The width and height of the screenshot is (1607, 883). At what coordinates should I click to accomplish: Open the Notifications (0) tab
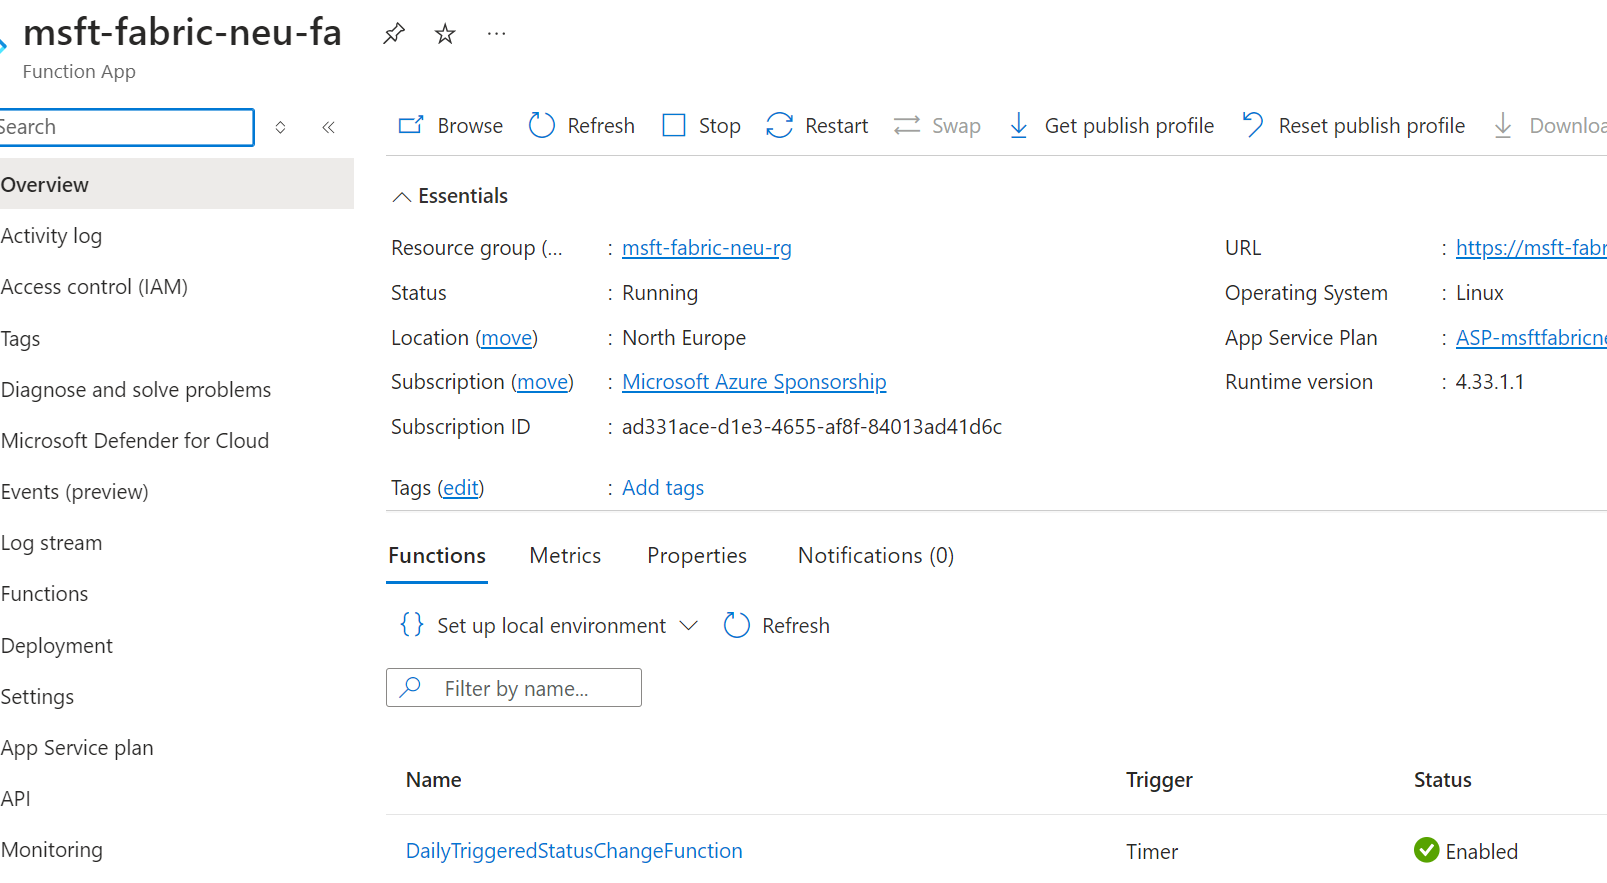(x=876, y=556)
